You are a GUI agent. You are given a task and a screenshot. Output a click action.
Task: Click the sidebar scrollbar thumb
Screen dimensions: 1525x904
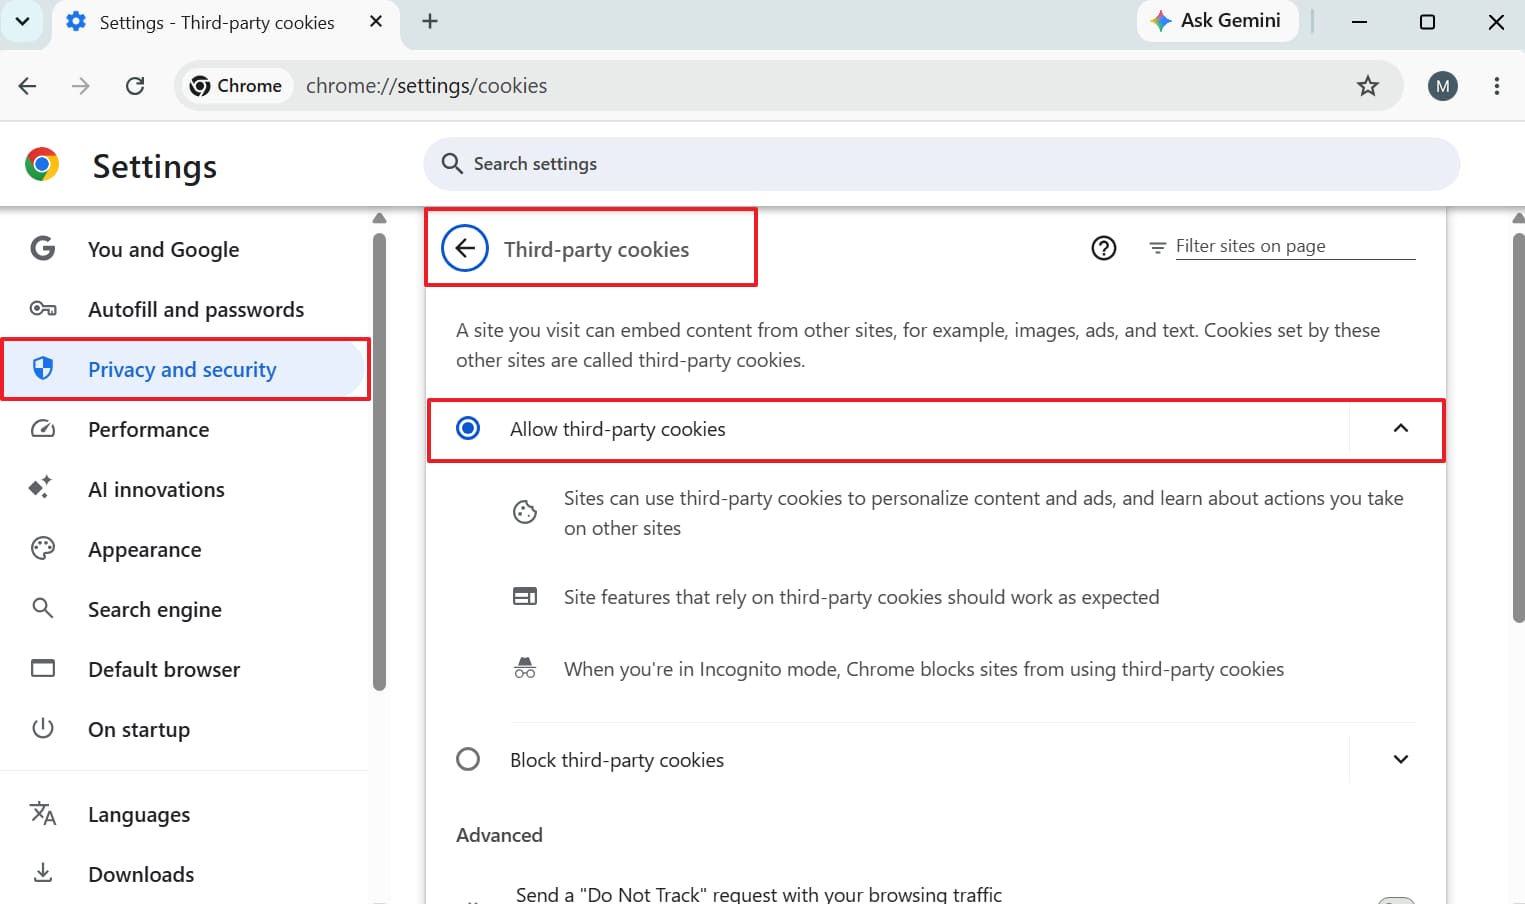379,460
